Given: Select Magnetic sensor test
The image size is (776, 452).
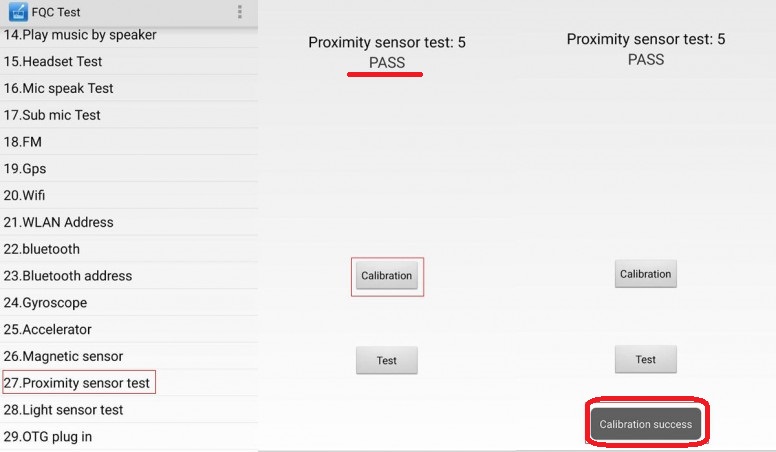Looking at the screenshot, I should point(63,356).
